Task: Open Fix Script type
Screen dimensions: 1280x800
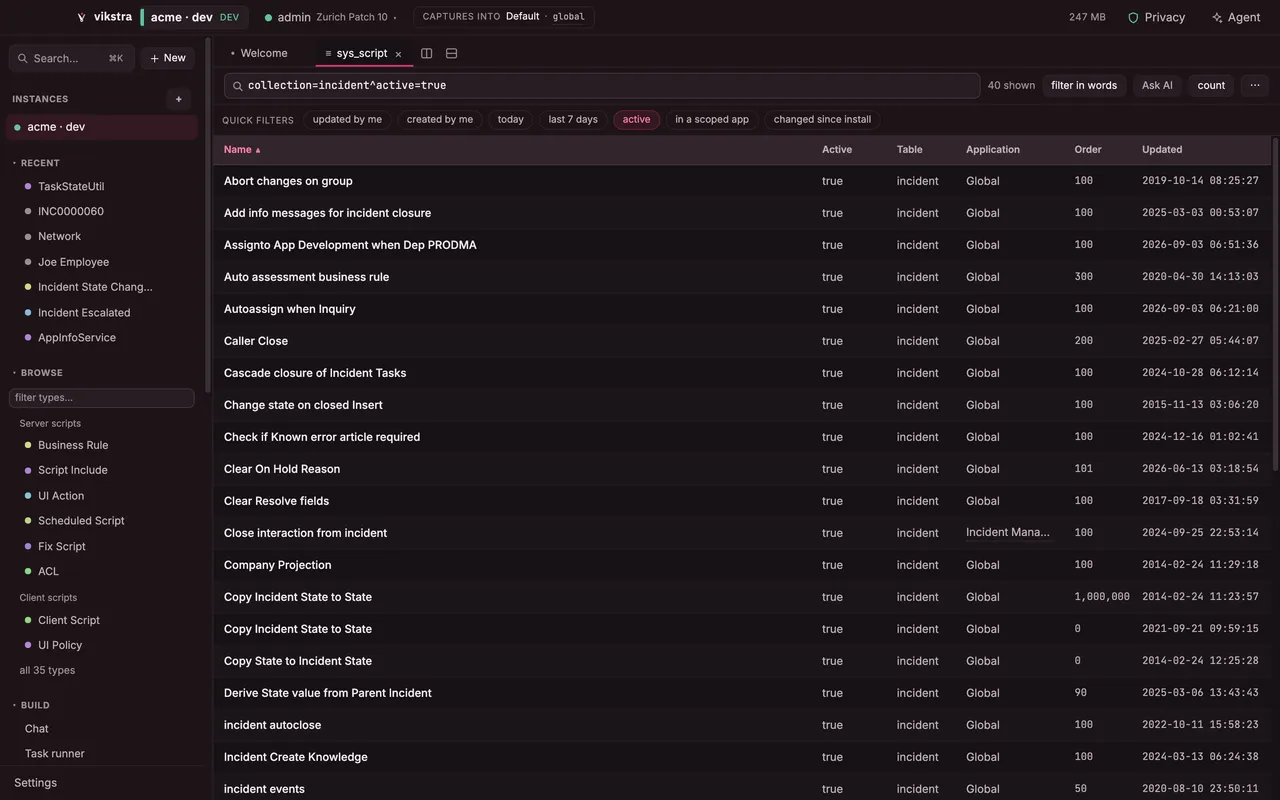Action: (x=62, y=546)
